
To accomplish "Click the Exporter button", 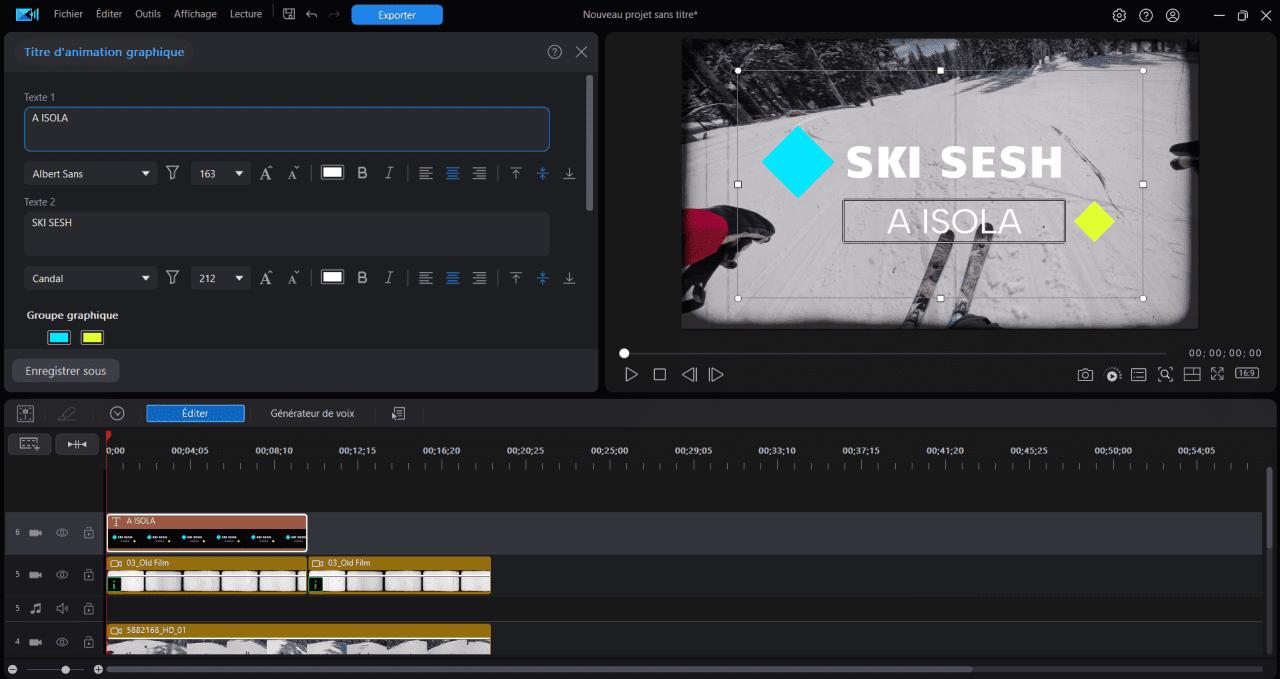I will [397, 15].
